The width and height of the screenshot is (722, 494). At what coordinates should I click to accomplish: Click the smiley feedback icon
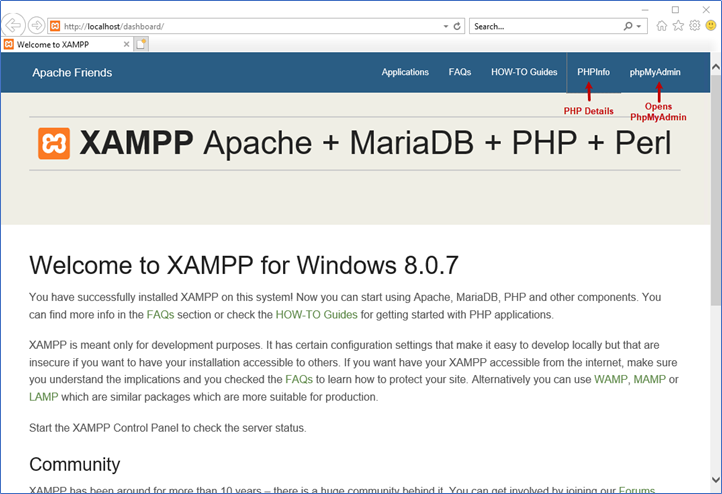click(711, 26)
